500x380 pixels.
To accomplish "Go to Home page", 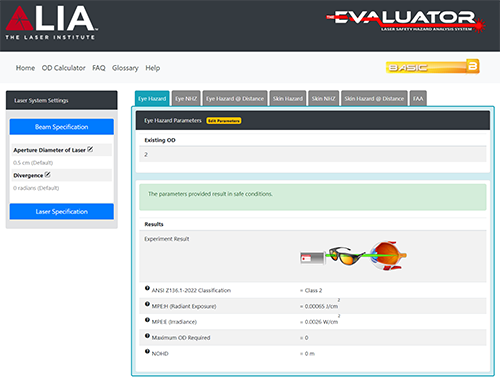I will (x=25, y=68).
